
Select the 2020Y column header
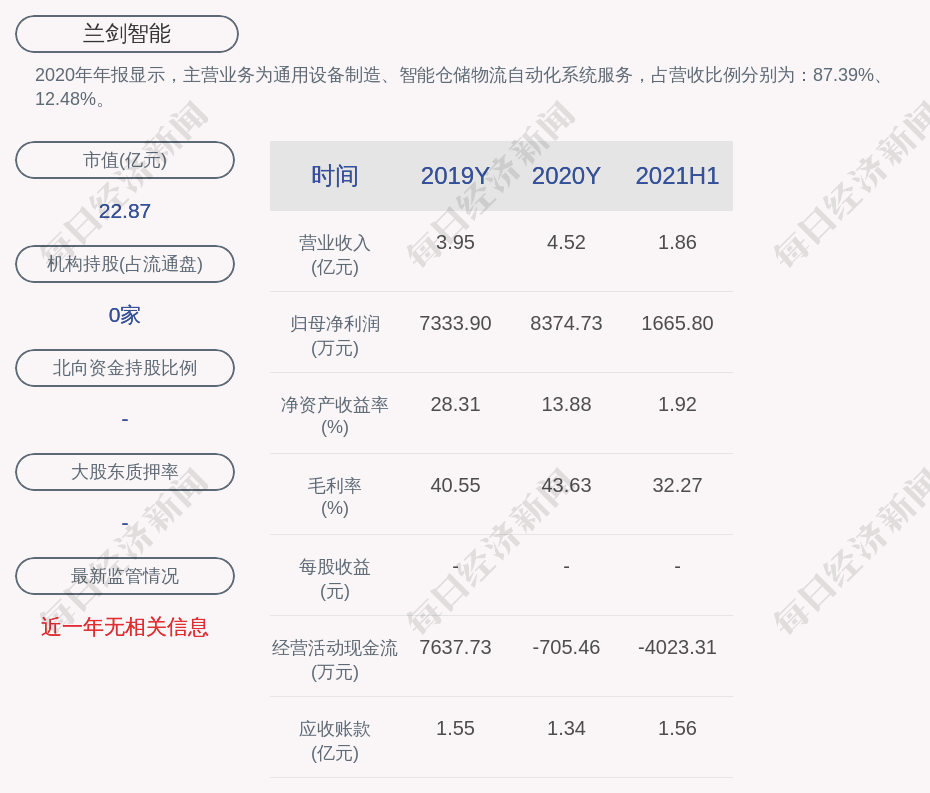pyautogui.click(x=566, y=176)
